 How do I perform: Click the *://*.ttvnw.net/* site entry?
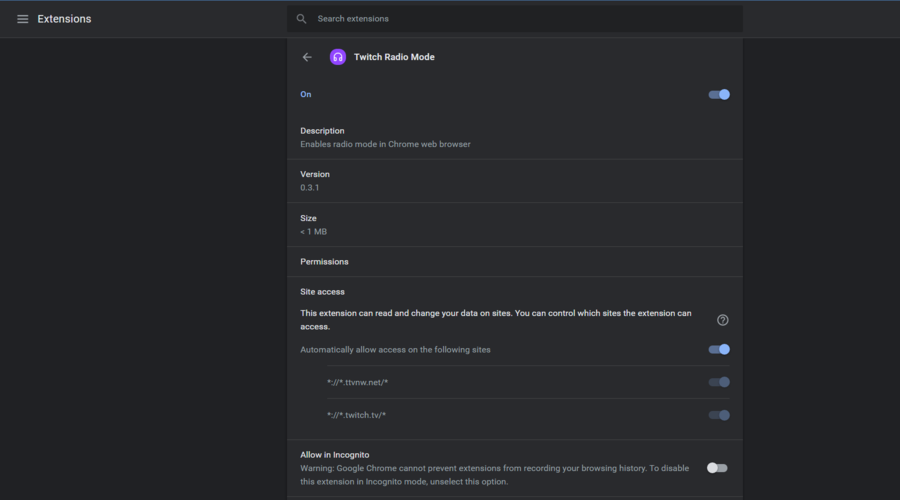(358, 382)
